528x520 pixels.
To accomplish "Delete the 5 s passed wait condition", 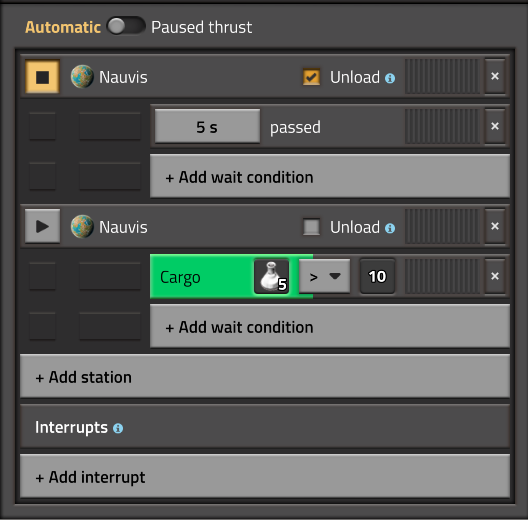I will click(495, 126).
